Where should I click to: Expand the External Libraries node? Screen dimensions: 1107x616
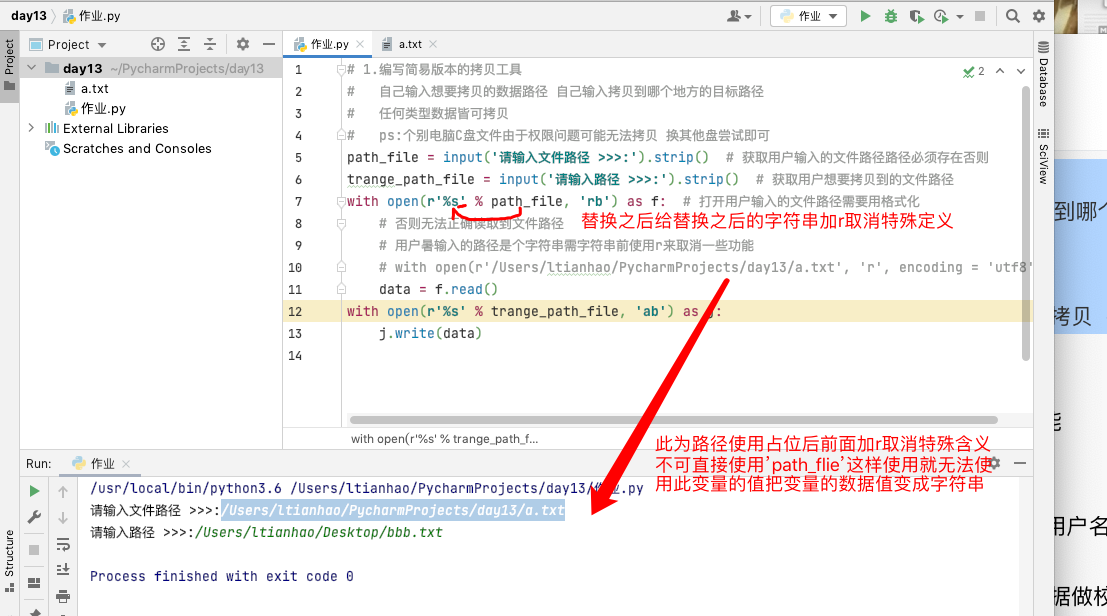[31, 128]
